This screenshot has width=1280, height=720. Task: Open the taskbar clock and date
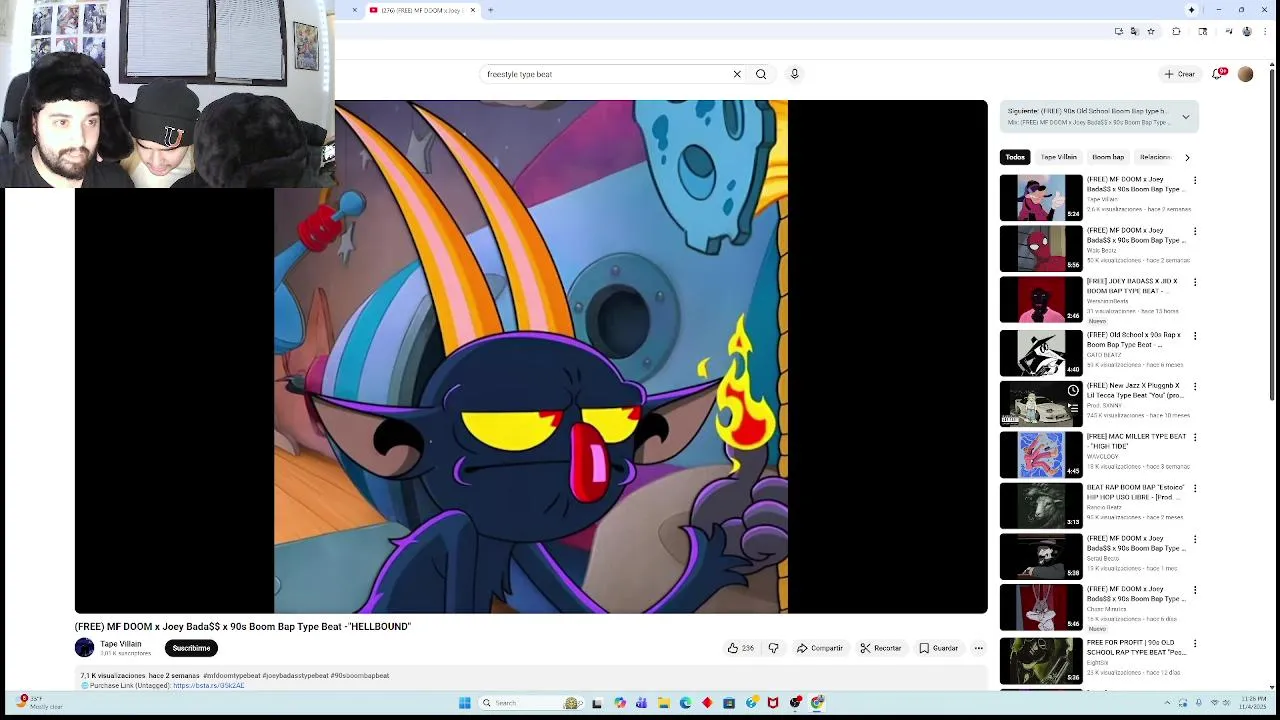click(x=1253, y=703)
